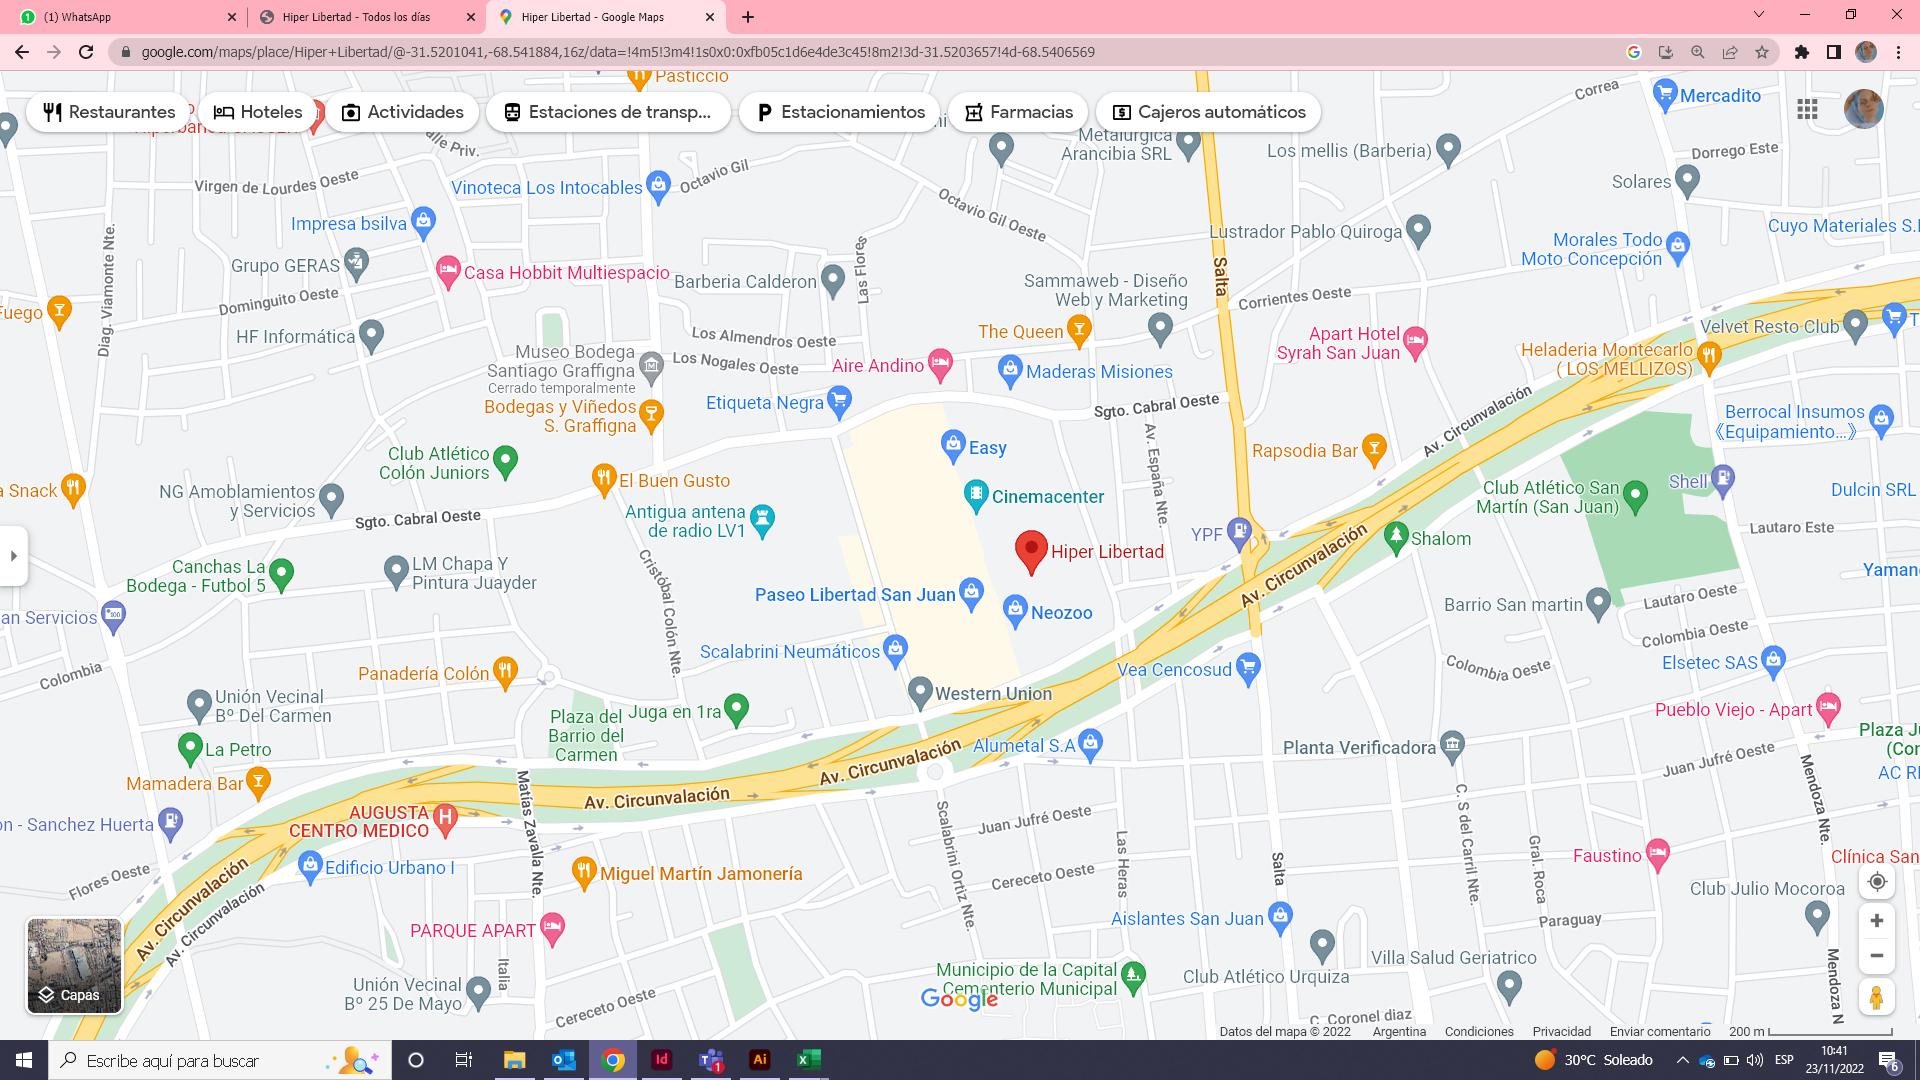Zoom in with the plus button

click(1877, 920)
